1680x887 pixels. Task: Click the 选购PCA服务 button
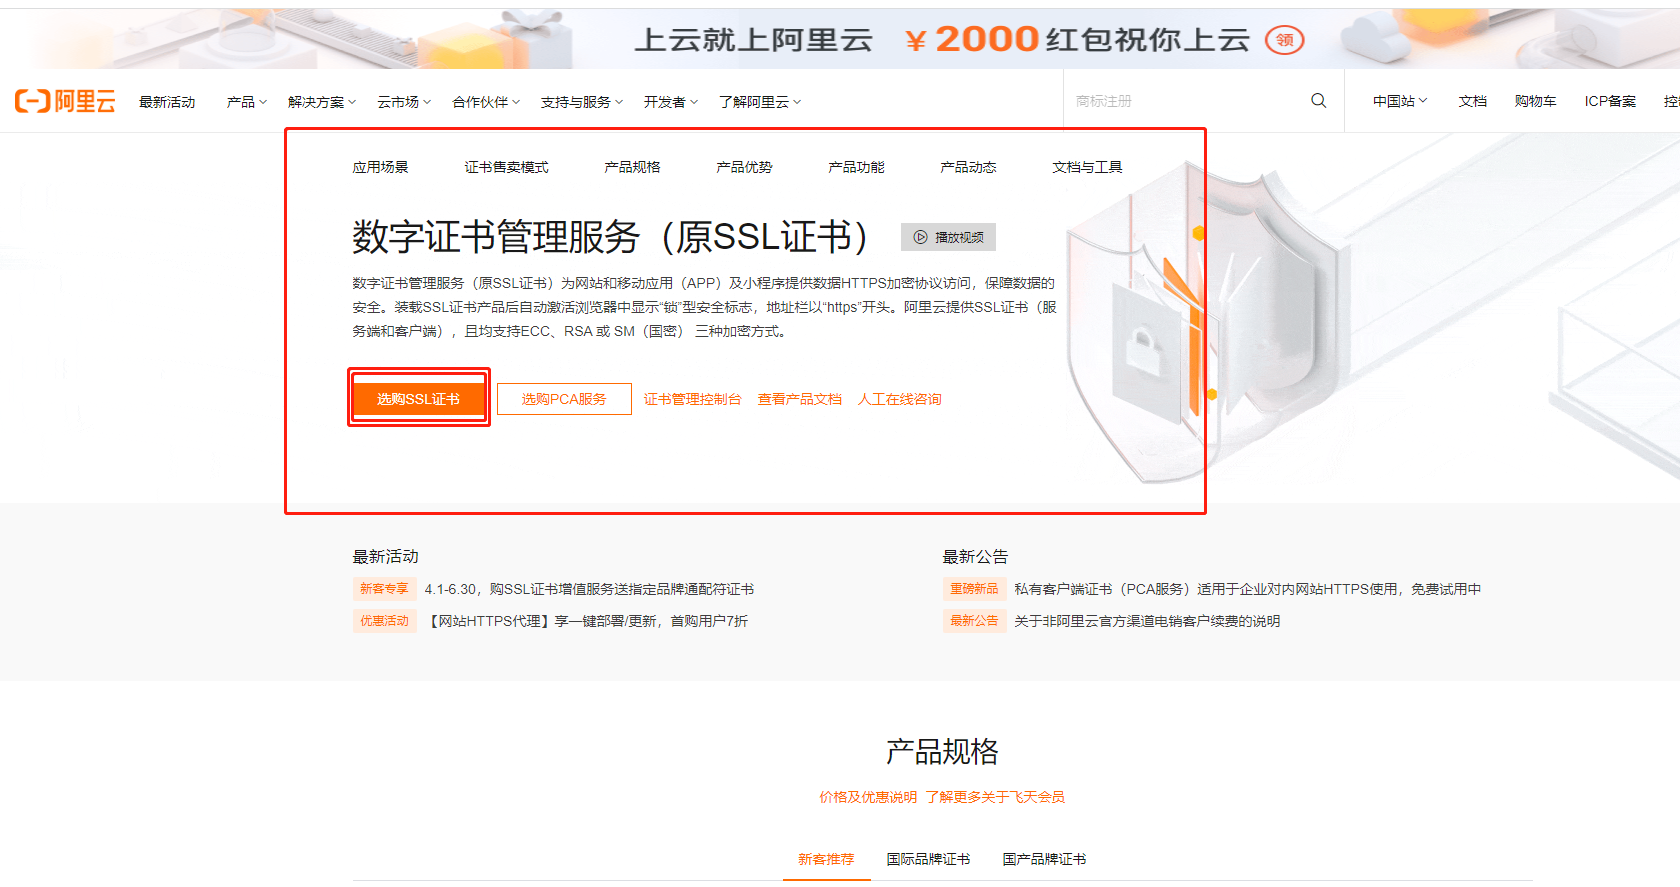(564, 399)
